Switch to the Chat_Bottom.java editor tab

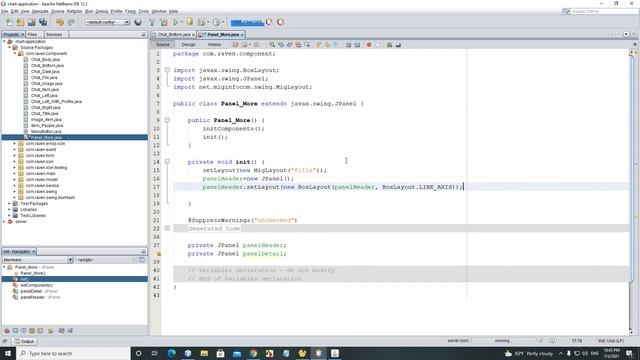coord(174,35)
